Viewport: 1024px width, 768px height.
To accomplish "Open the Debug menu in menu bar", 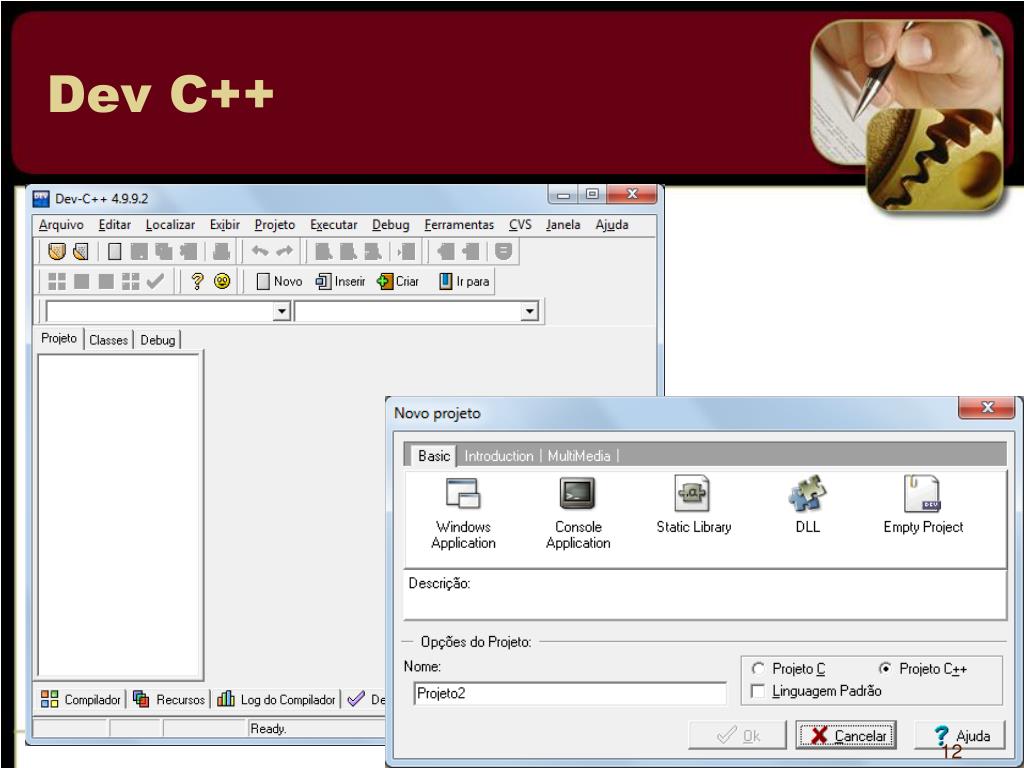I will pos(391,225).
